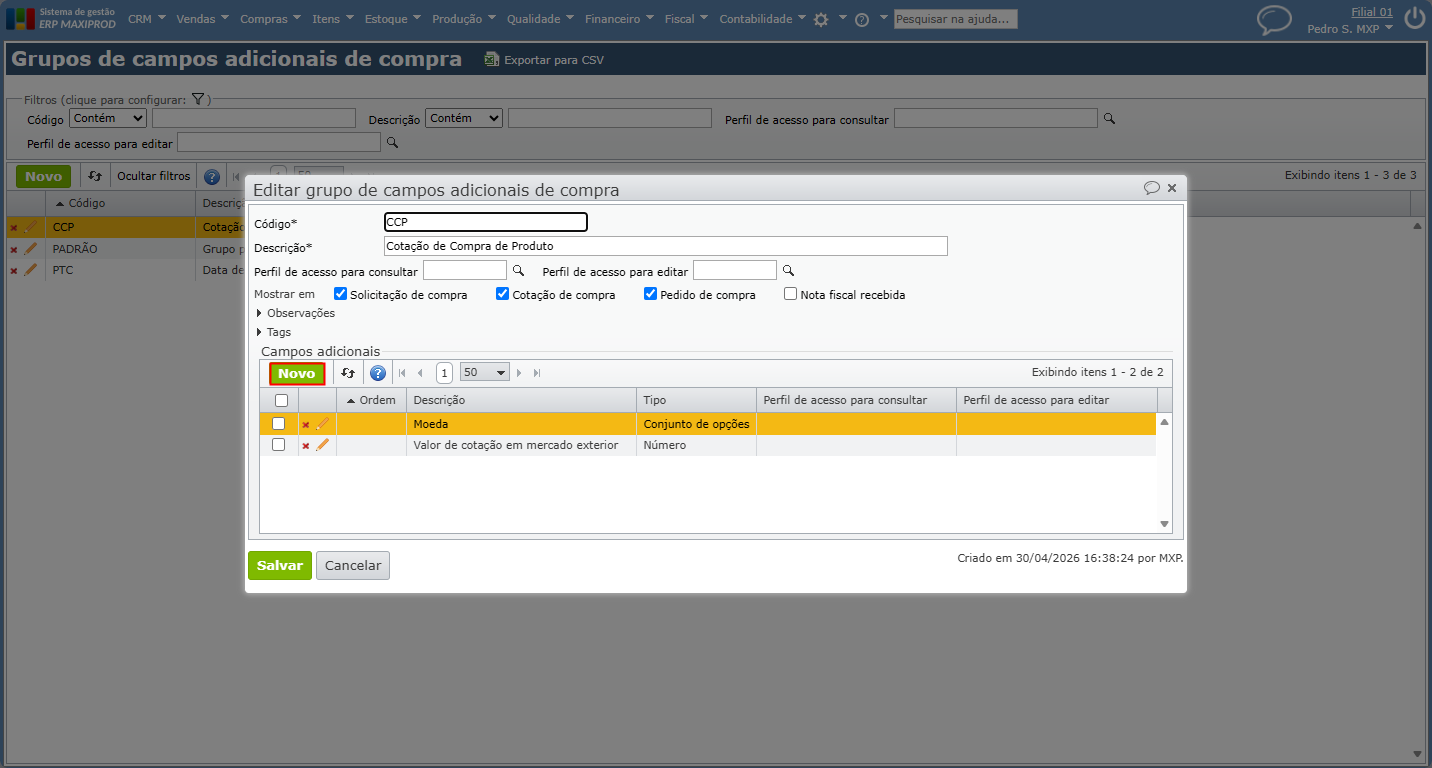
Task: Click the Código input field in dialog
Action: (486, 222)
